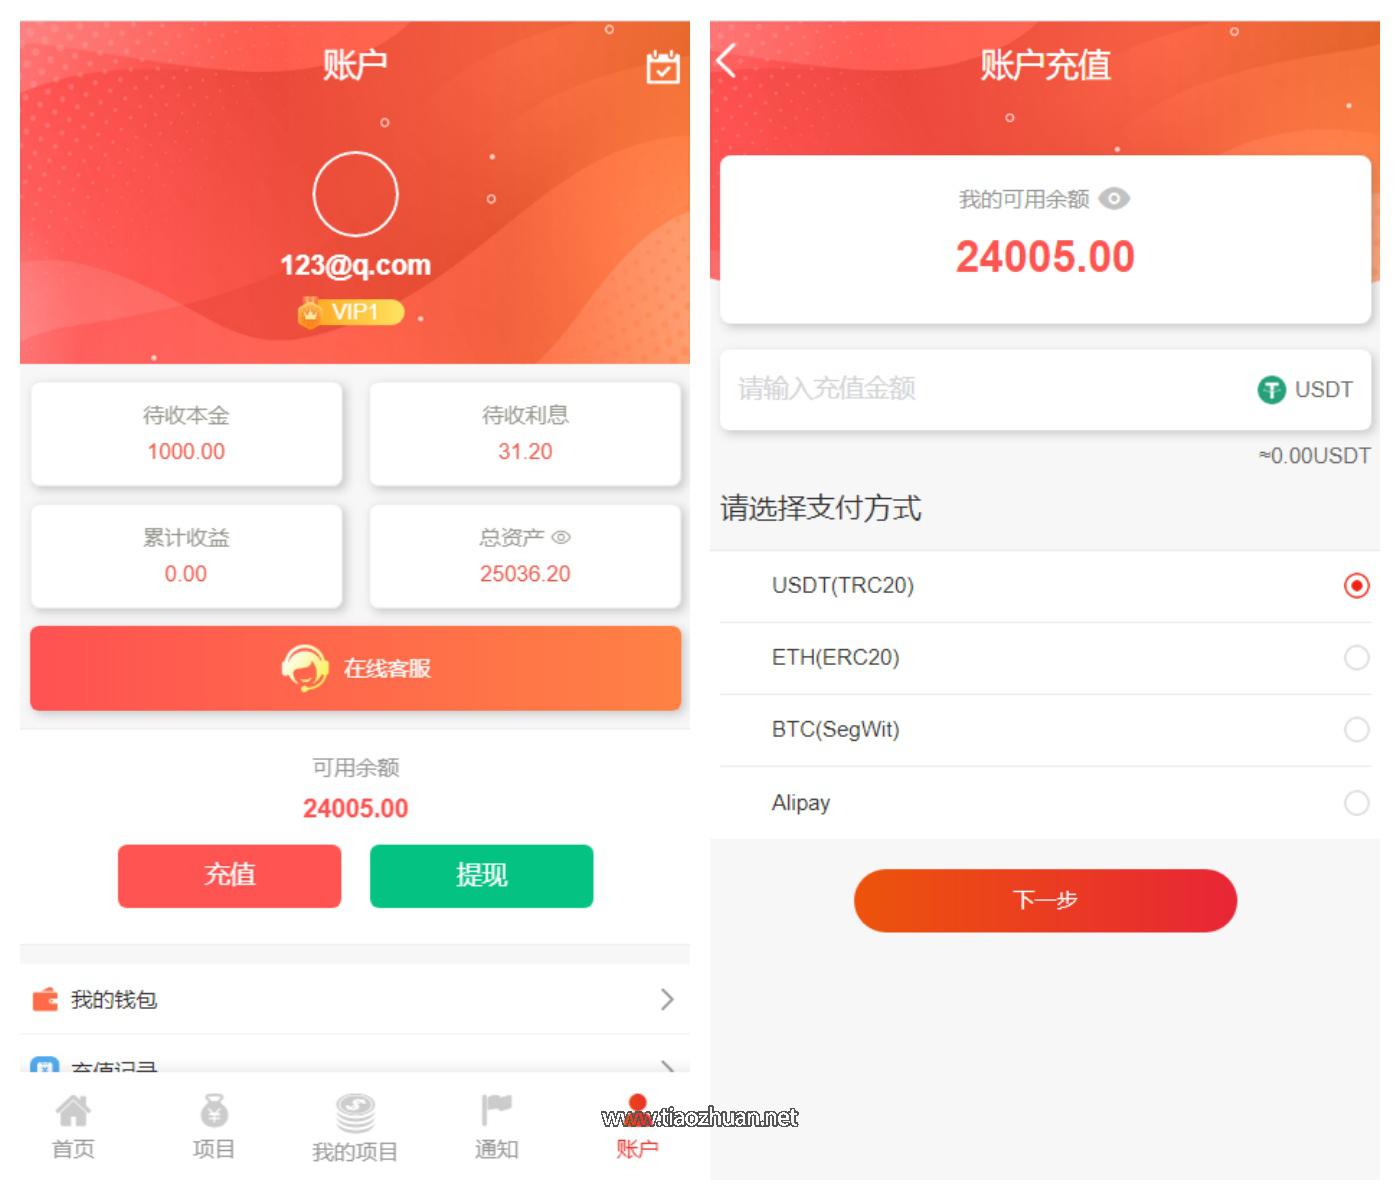1400x1200 pixels.
Task: Choose BTC(SegWit) radio button
Action: tap(1356, 730)
